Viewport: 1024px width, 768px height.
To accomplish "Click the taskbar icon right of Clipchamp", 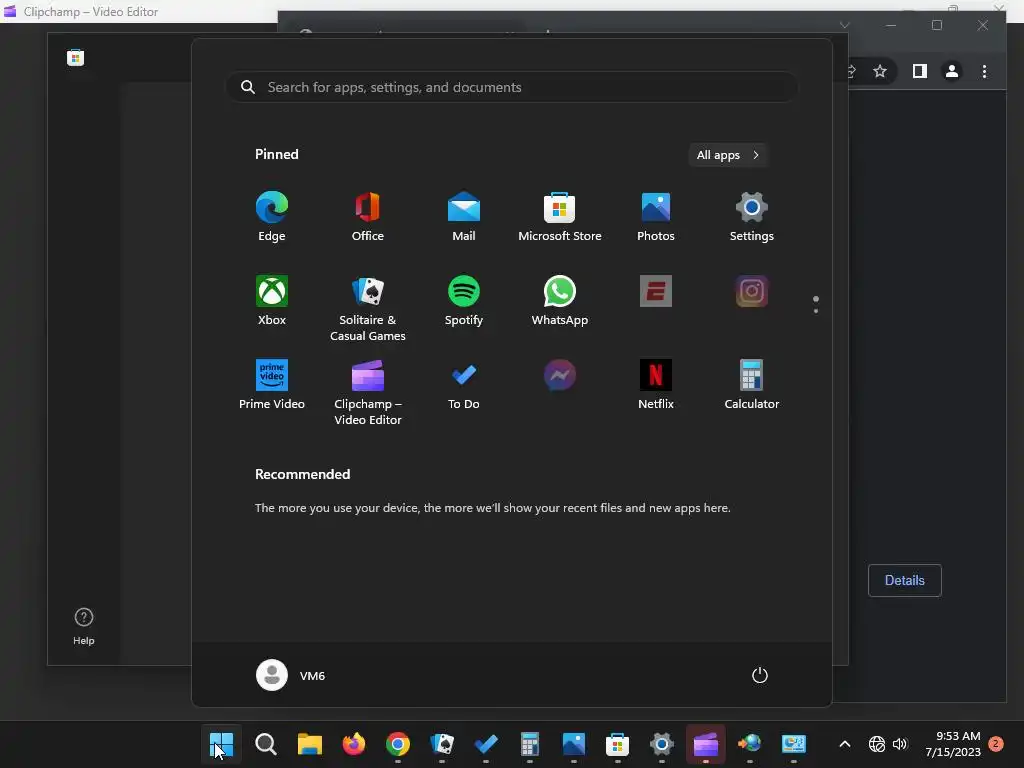I will pos(750,744).
